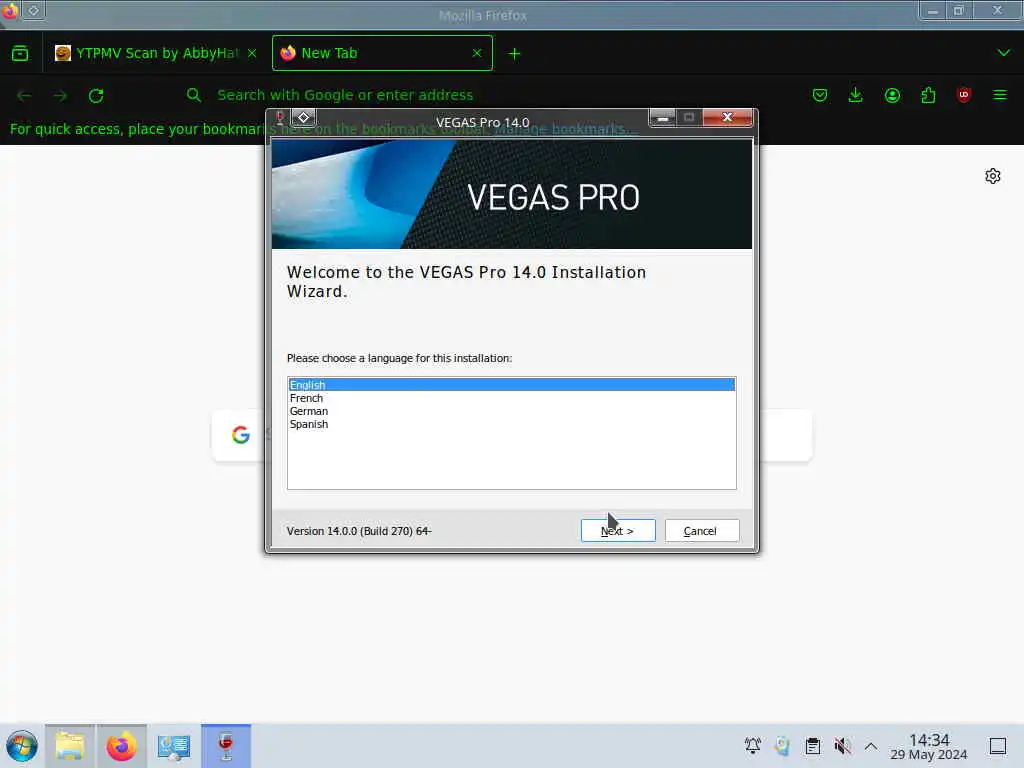Open the Manage bookmarks link
1024x768 pixels.
(566, 129)
